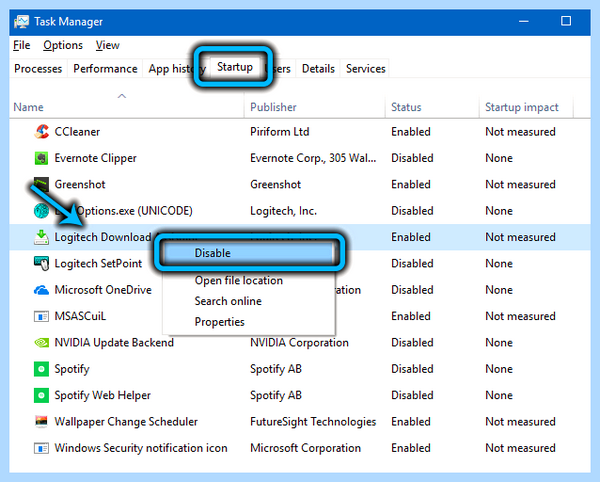This screenshot has width=600, height=482.
Task: Minimize the Task Manager window
Action: pos(524,21)
